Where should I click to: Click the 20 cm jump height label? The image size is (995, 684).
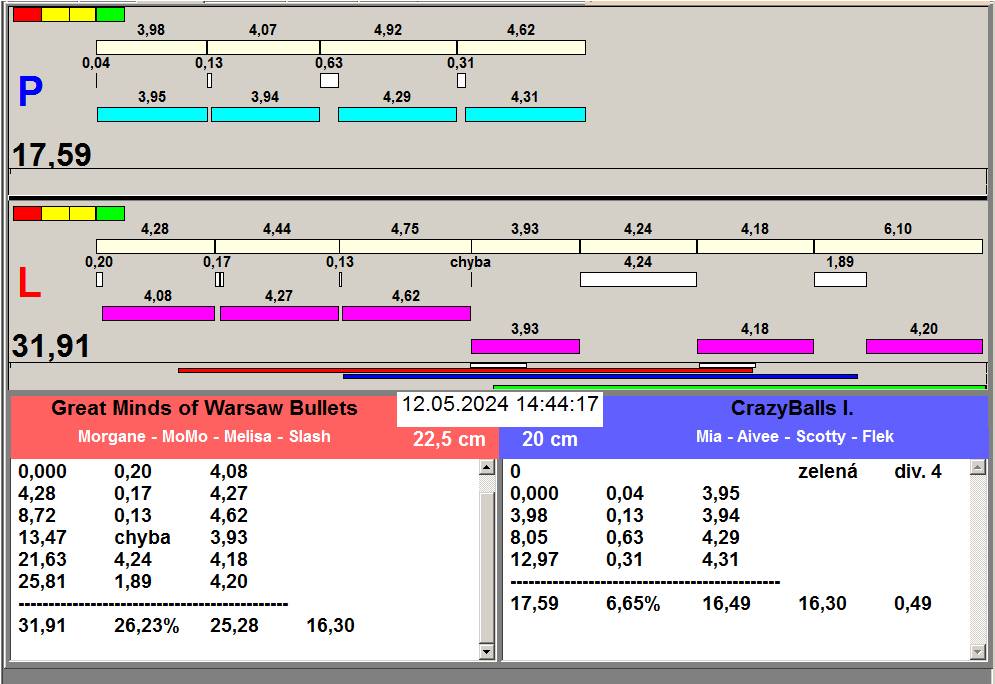[x=550, y=439]
